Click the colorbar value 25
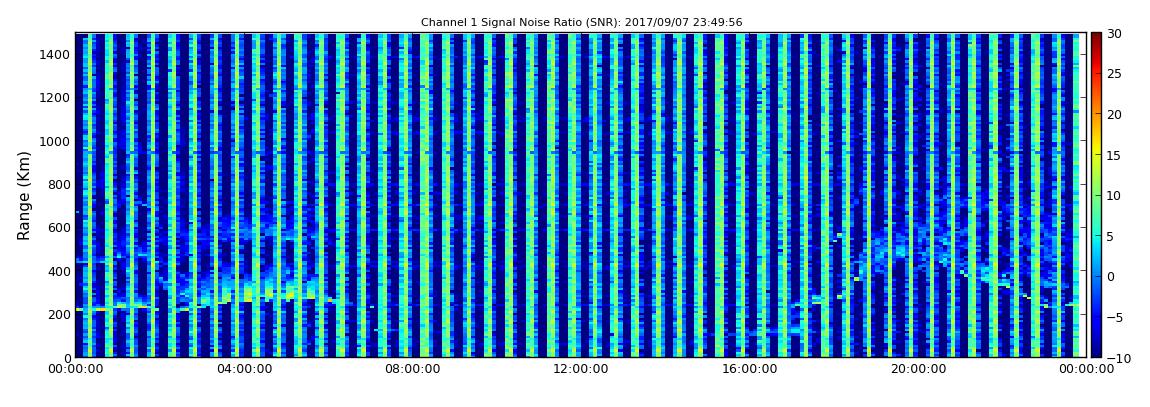 [1114, 74]
